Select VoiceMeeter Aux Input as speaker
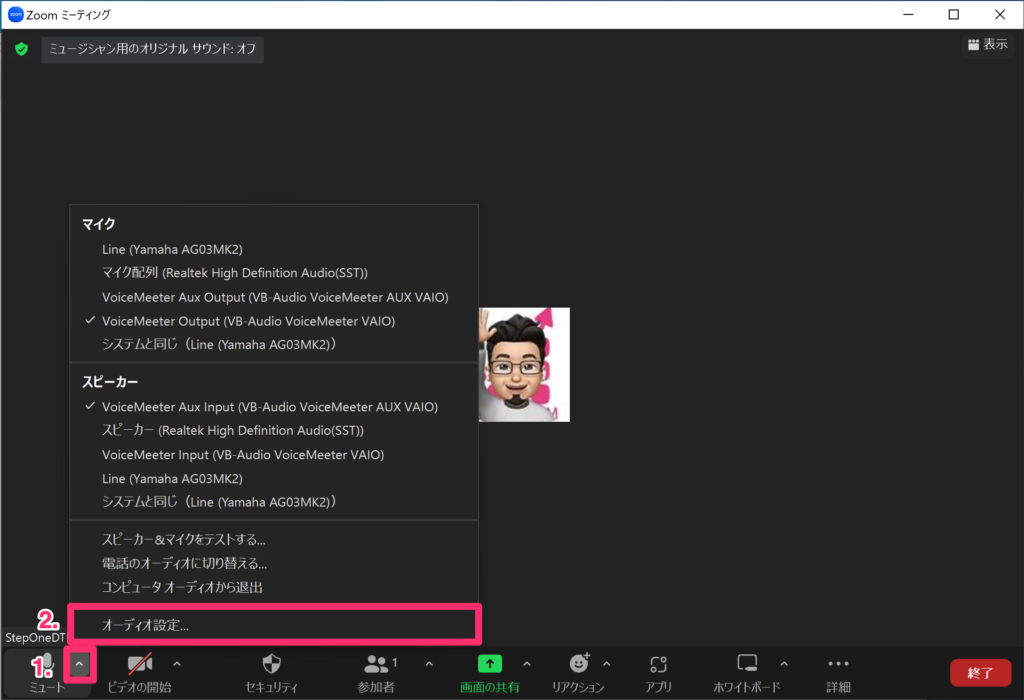Viewport: 1024px width, 700px height. 274,407
